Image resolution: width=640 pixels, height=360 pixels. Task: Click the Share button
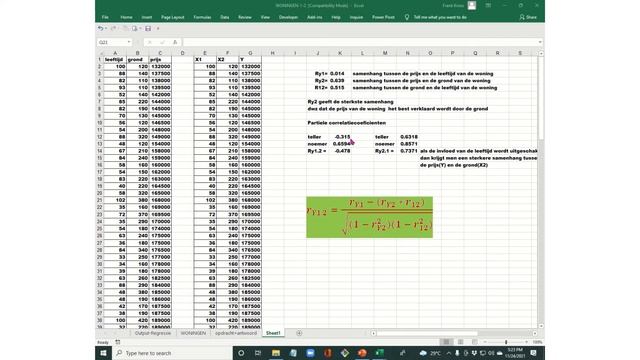(528, 17)
